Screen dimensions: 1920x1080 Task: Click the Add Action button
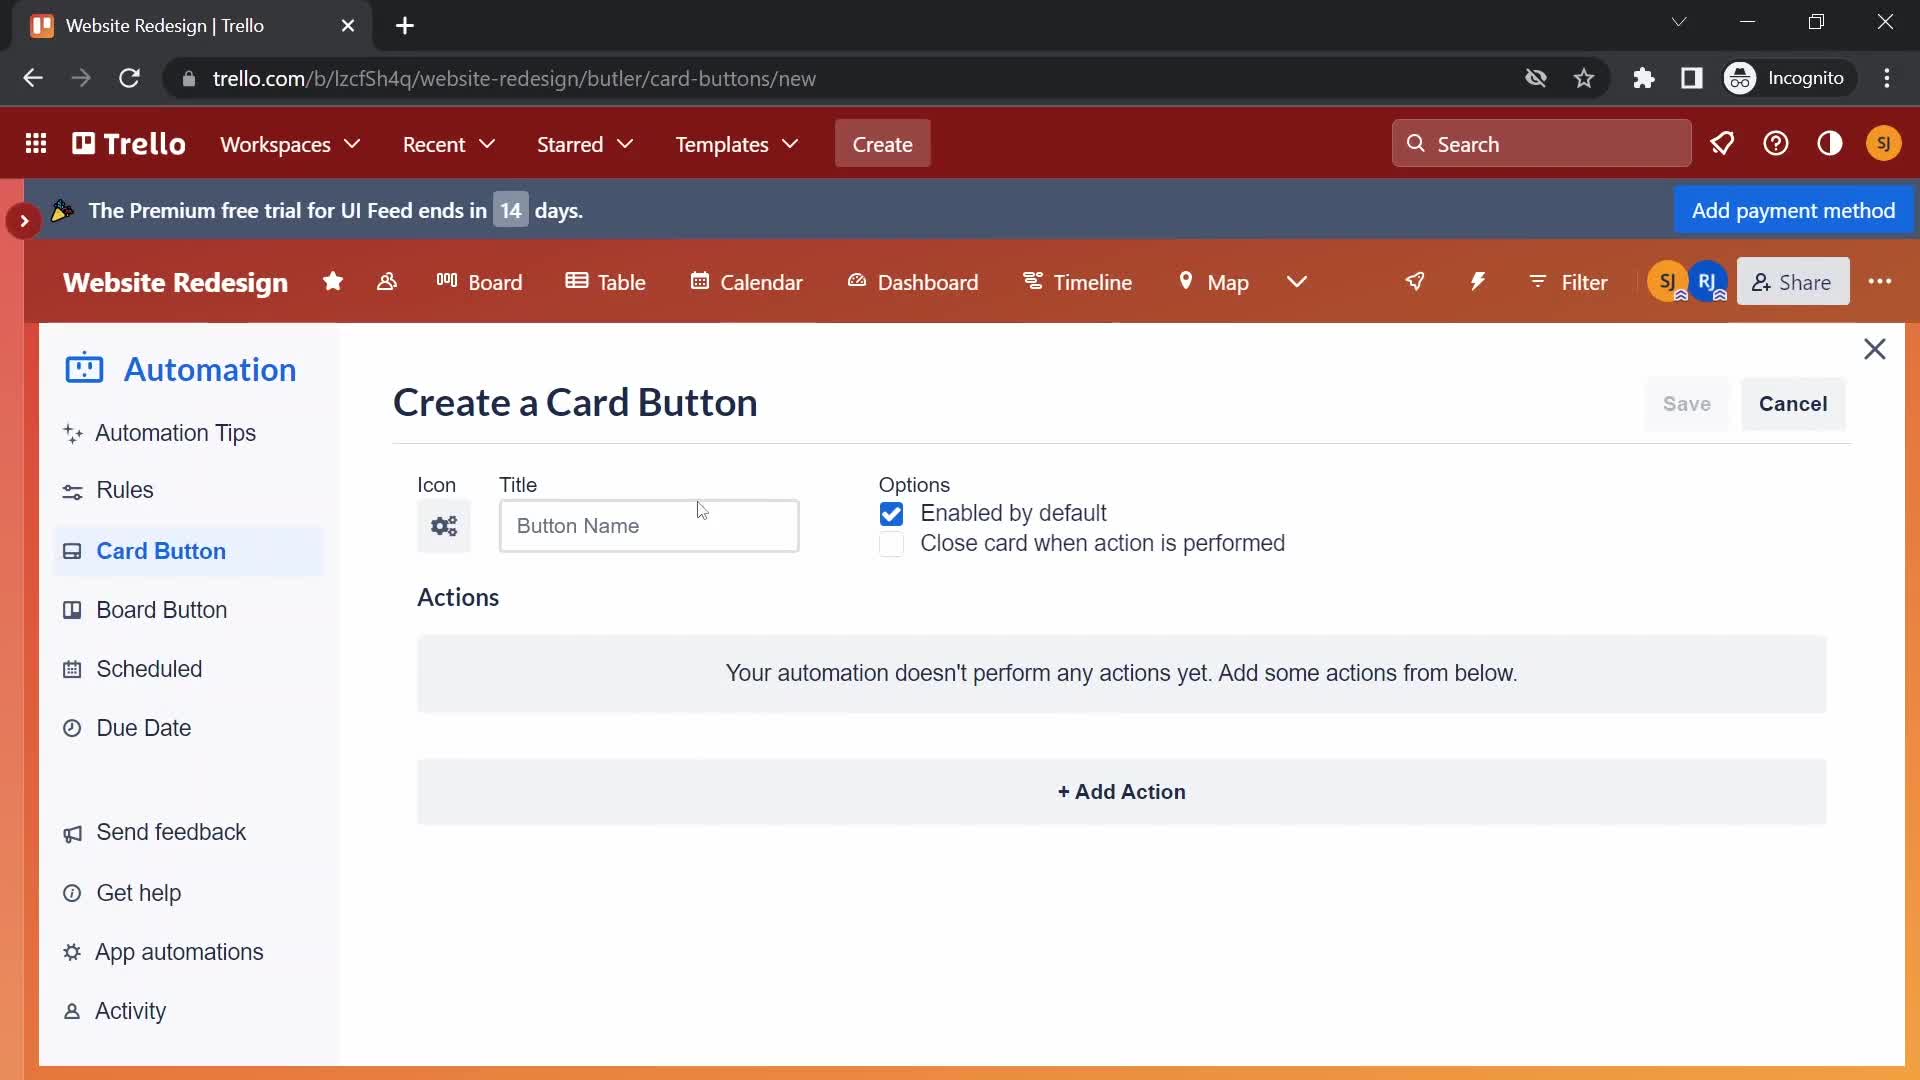coord(1121,791)
